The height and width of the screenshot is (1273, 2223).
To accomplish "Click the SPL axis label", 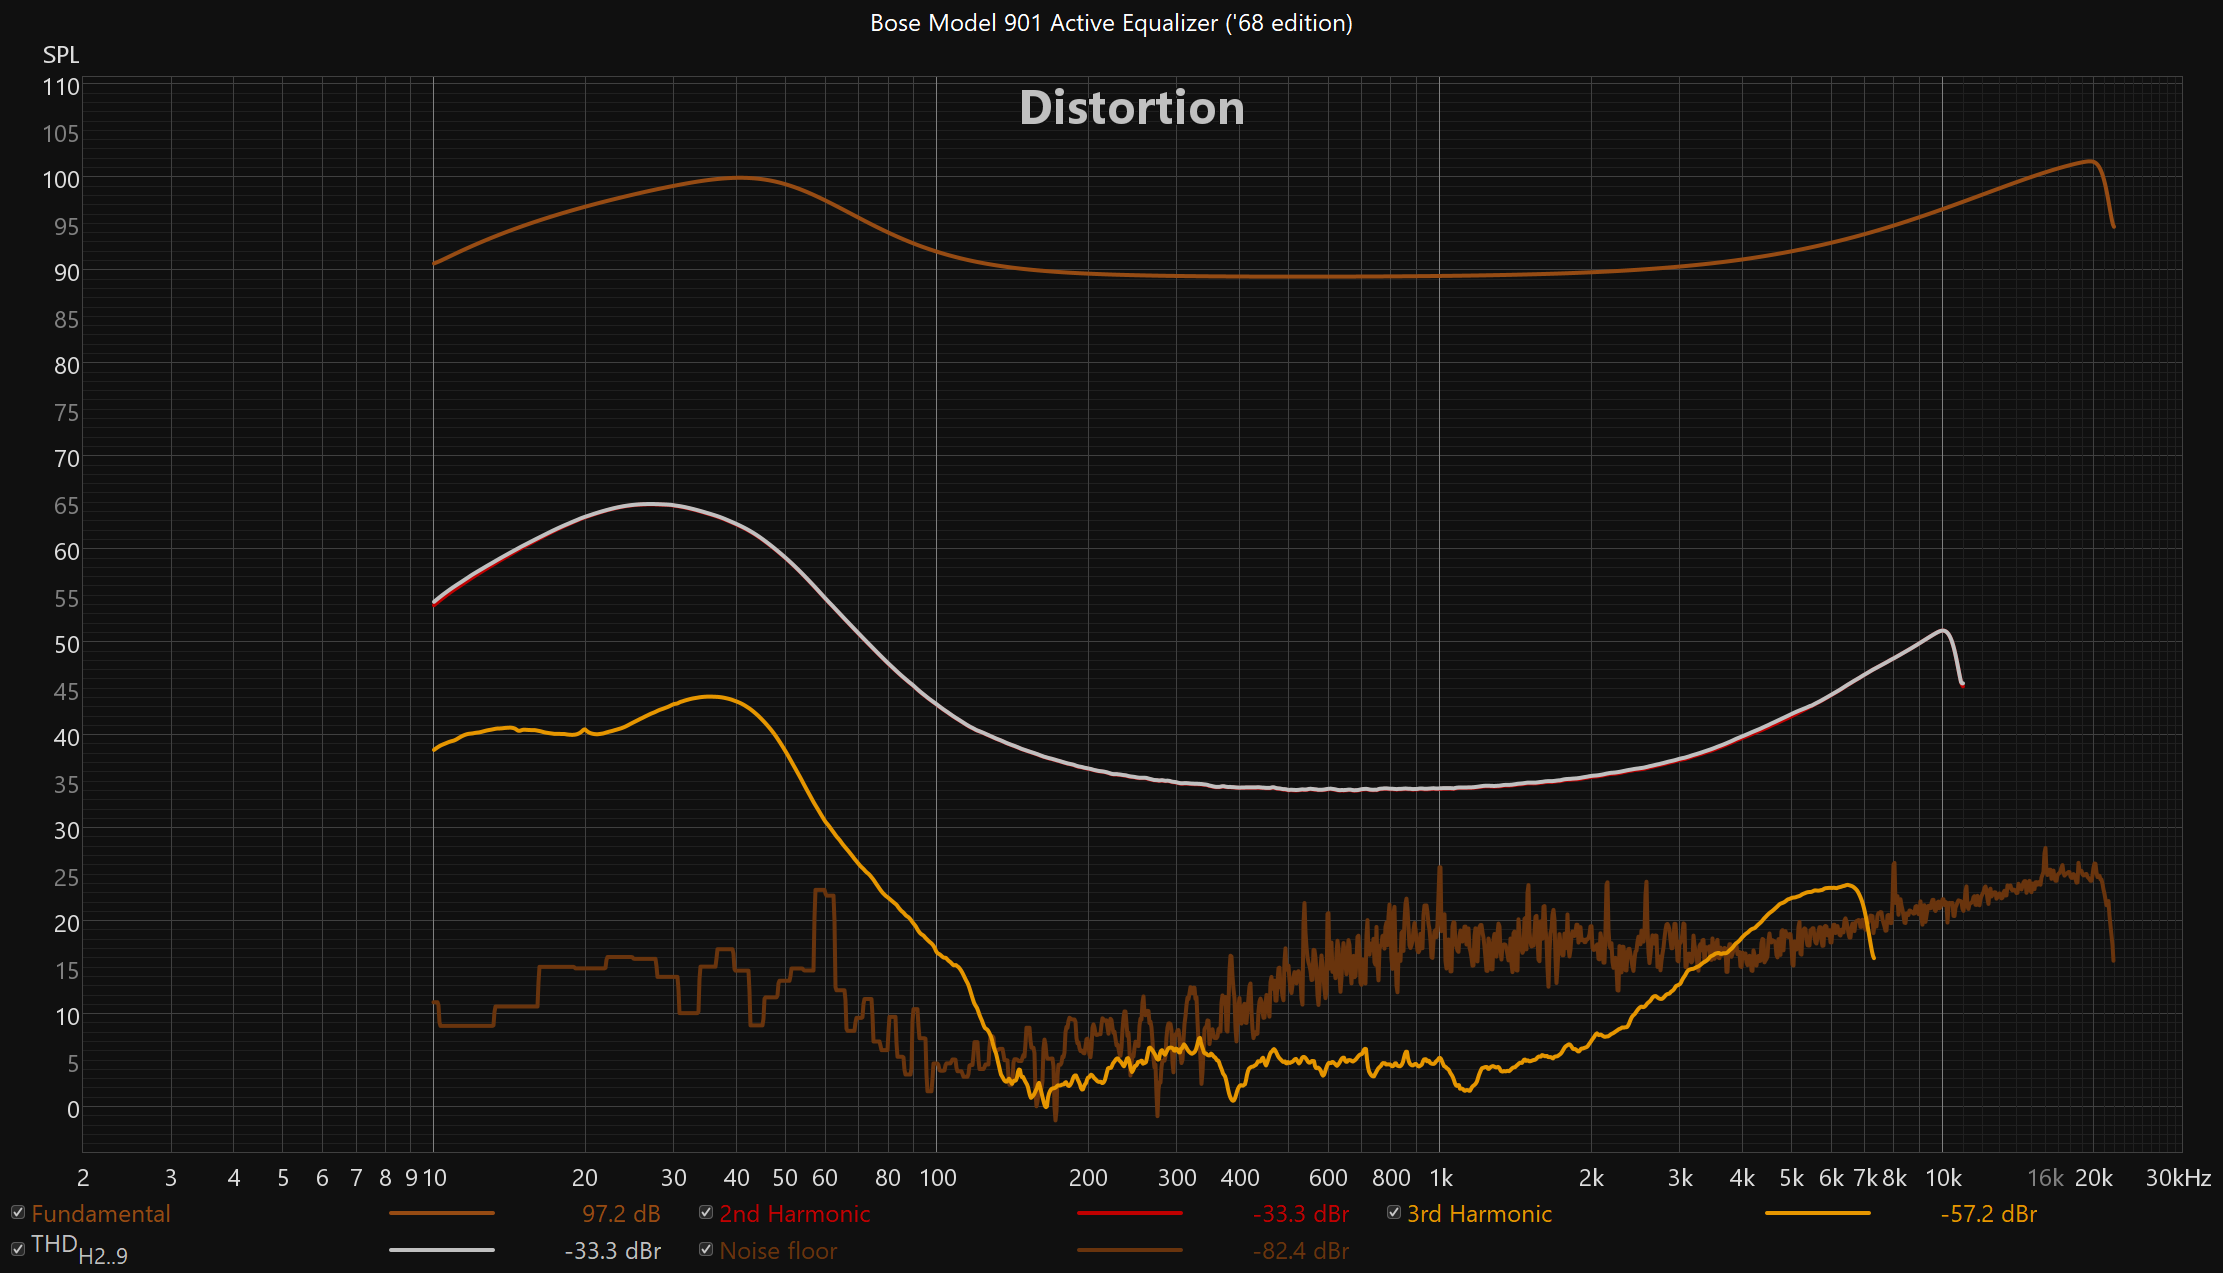I will click(x=61, y=55).
